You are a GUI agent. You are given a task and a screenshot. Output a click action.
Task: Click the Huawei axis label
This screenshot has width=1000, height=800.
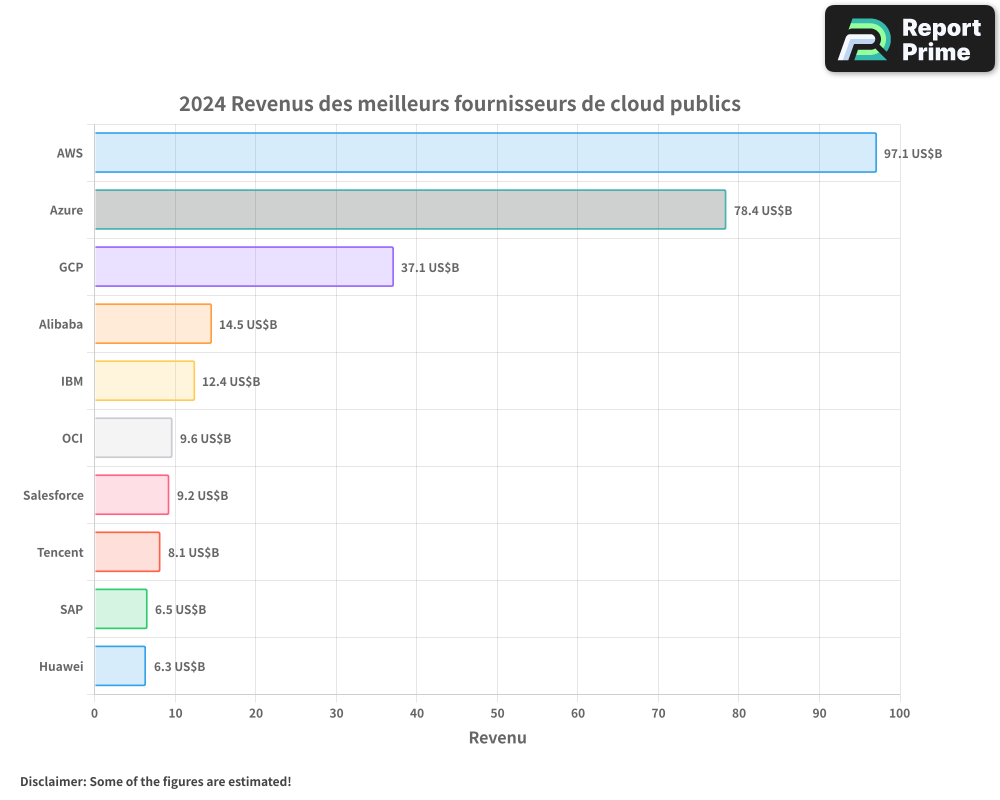tap(61, 666)
